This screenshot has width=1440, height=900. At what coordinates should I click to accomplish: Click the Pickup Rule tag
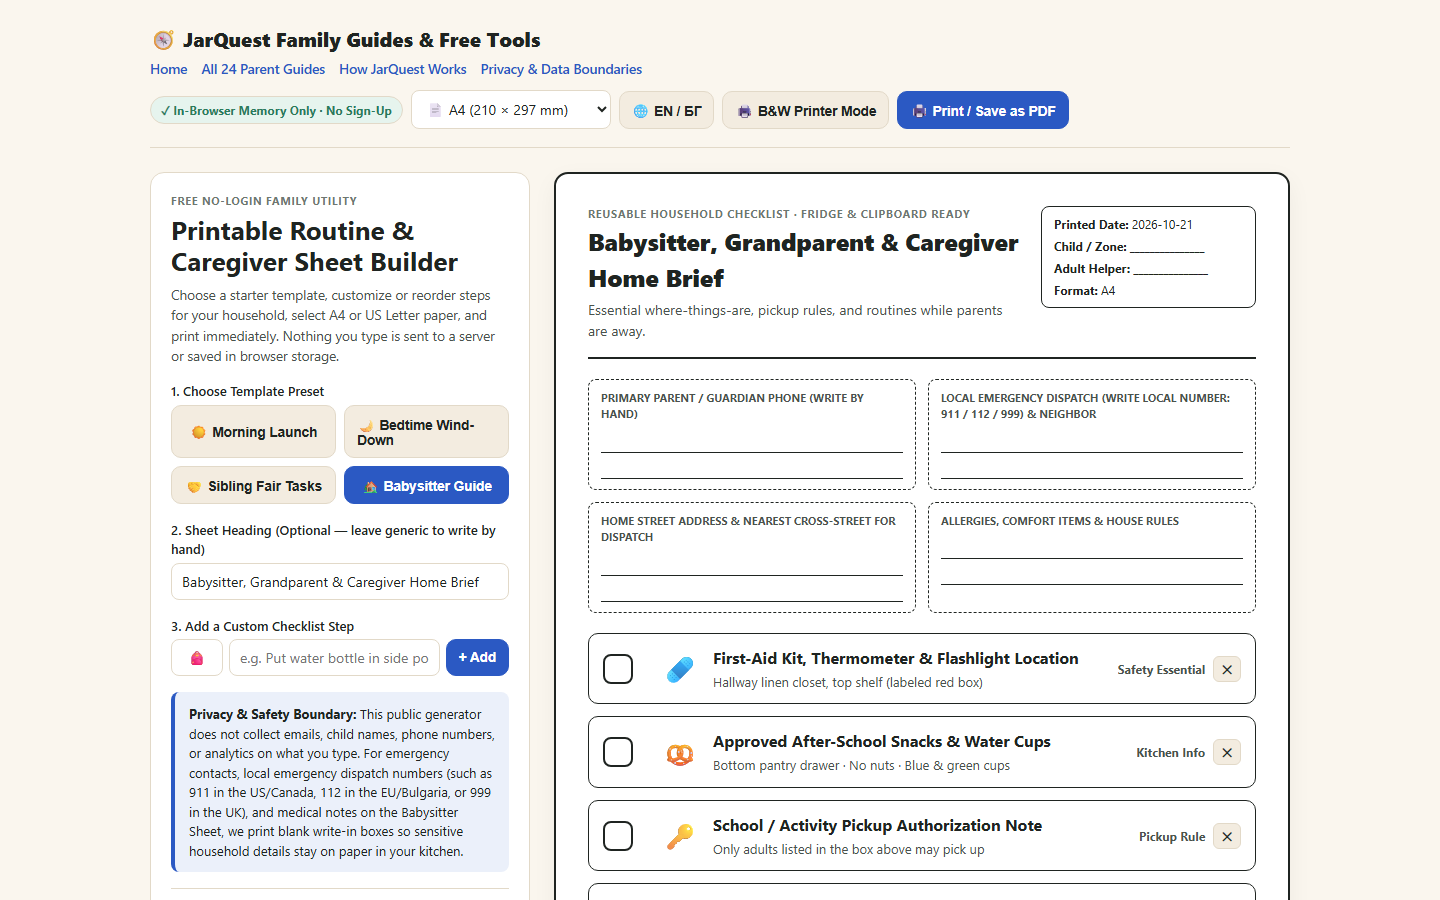click(1172, 837)
